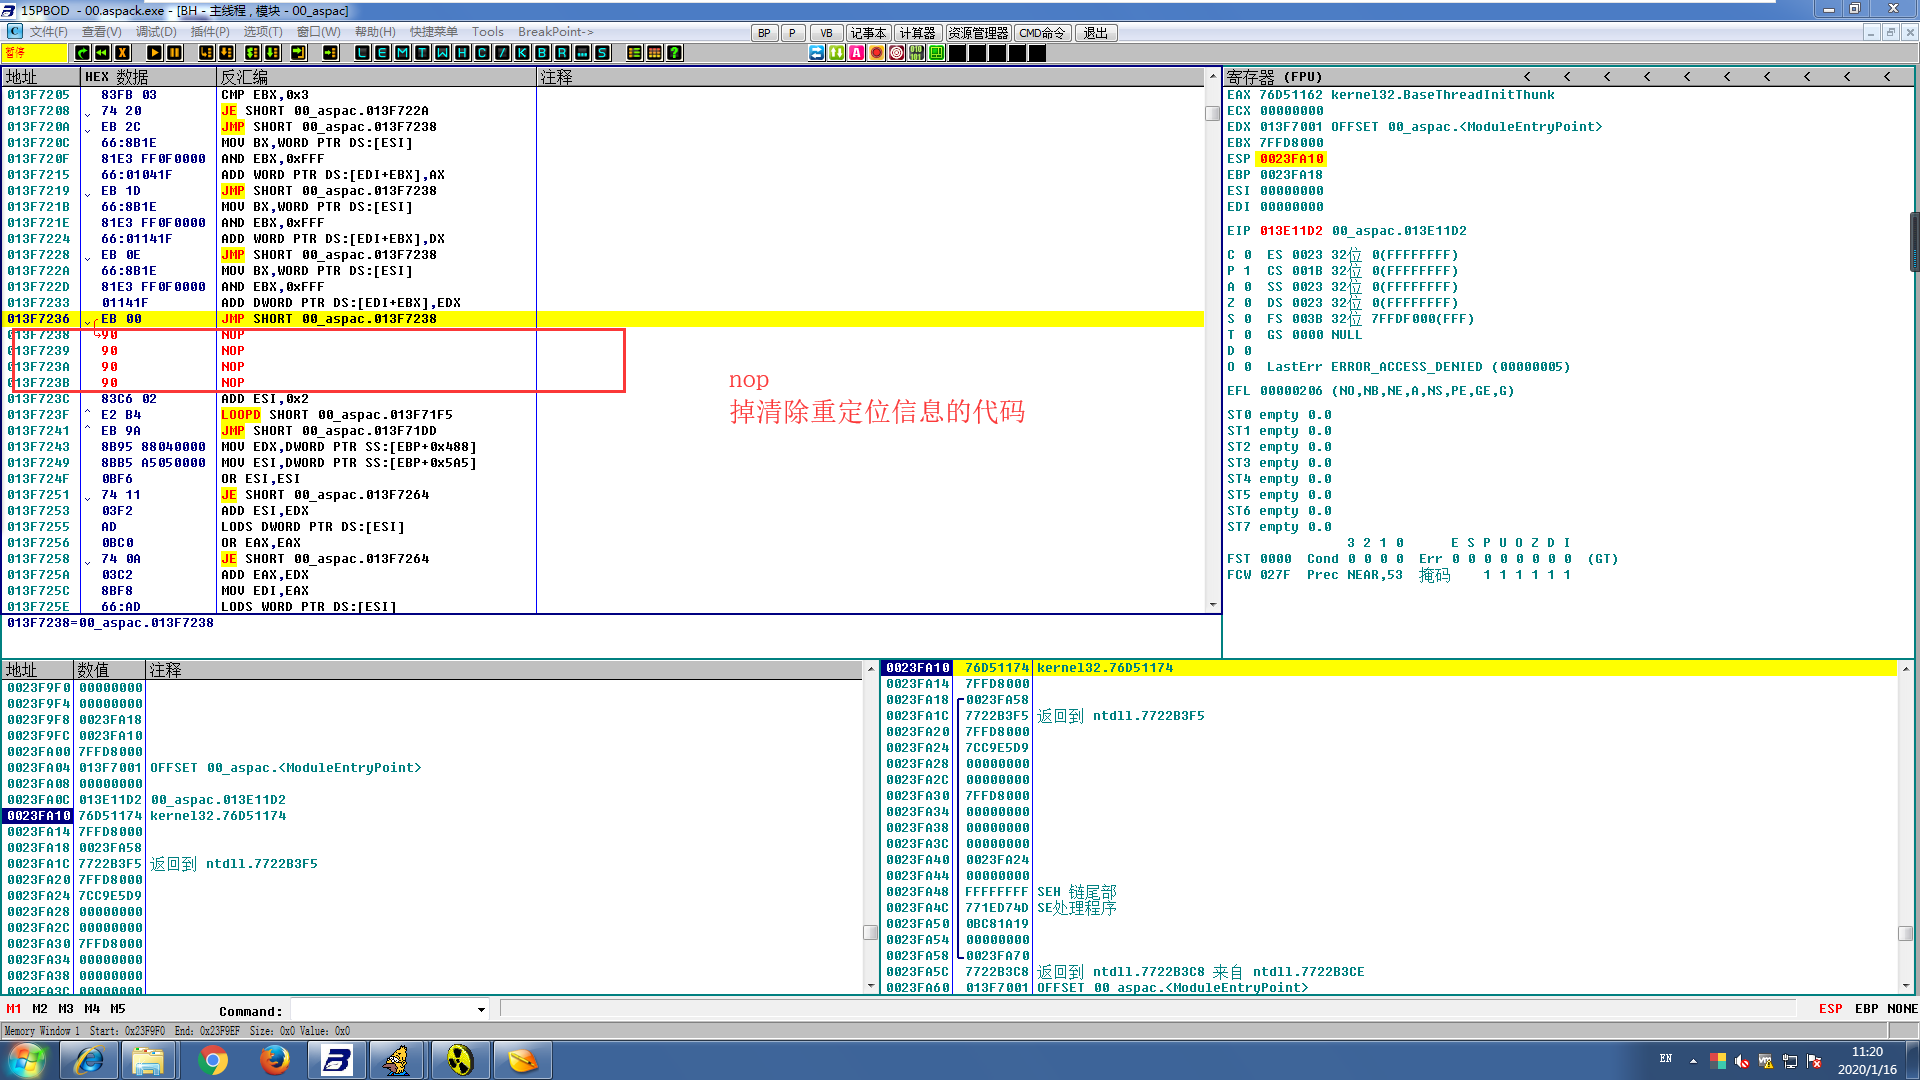Image resolution: width=1920 pixels, height=1080 pixels.
Task: Open the Memory map (M) window icon
Action: tap(402, 53)
